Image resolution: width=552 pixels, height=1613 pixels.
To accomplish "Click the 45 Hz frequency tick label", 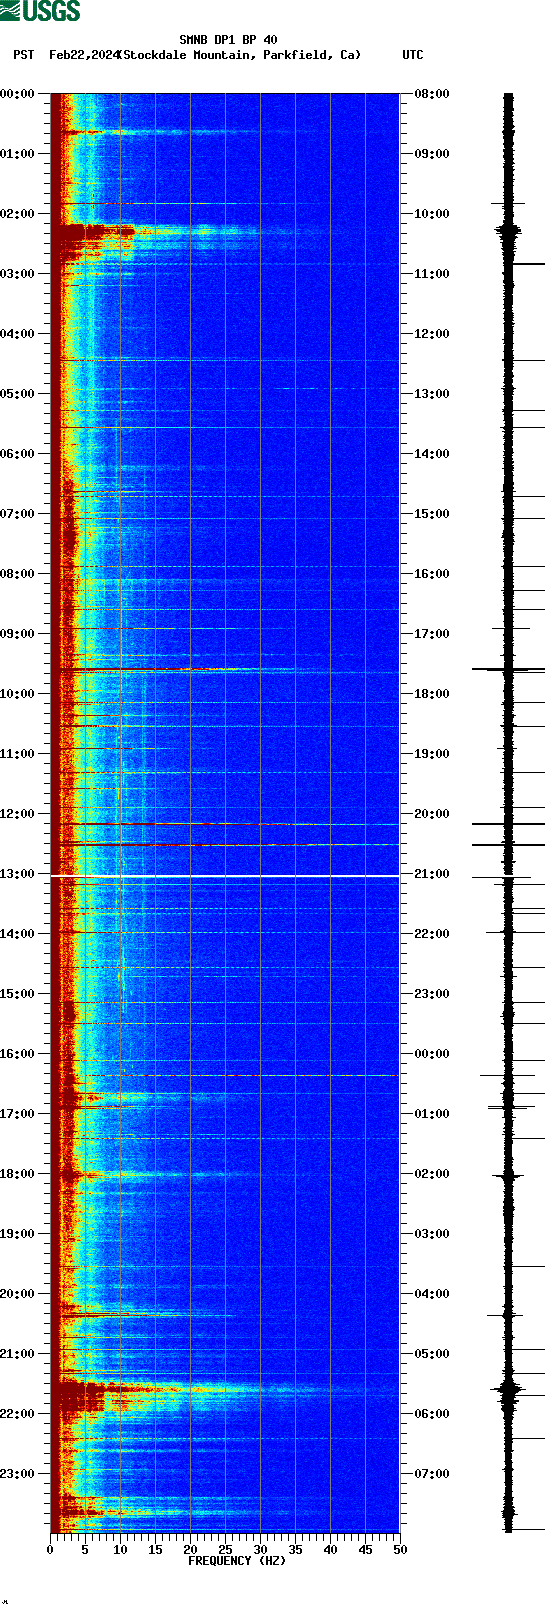I will tap(365, 1550).
